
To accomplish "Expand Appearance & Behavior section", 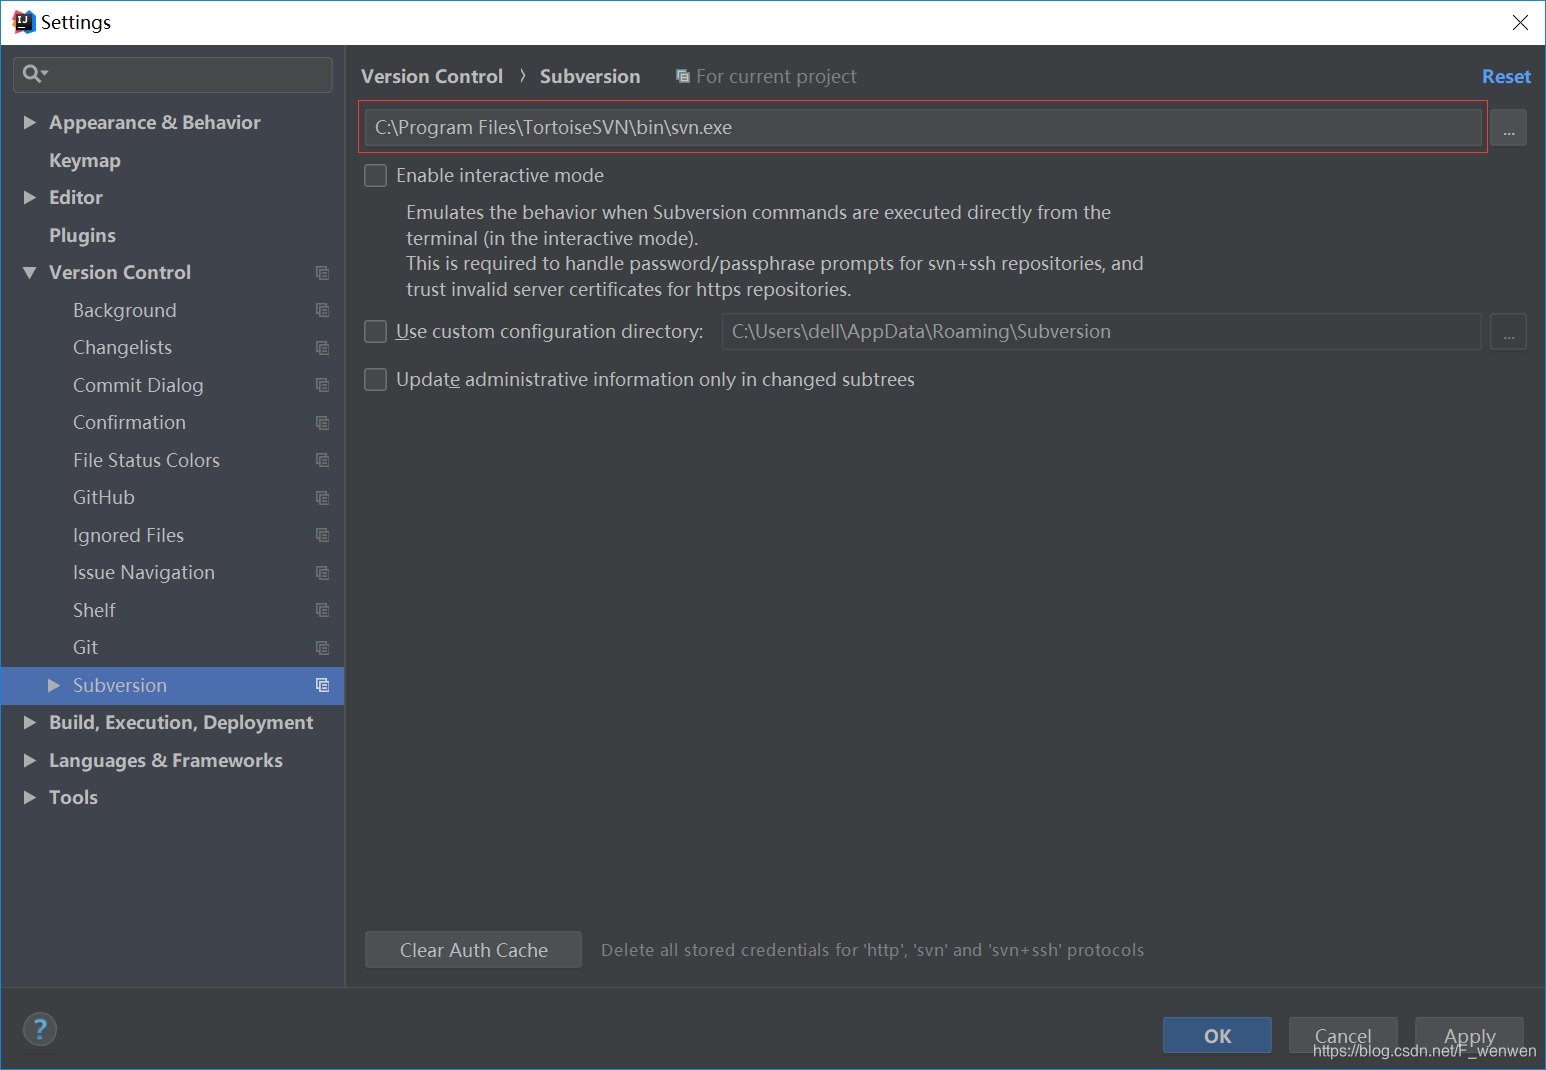I will pos(30,122).
